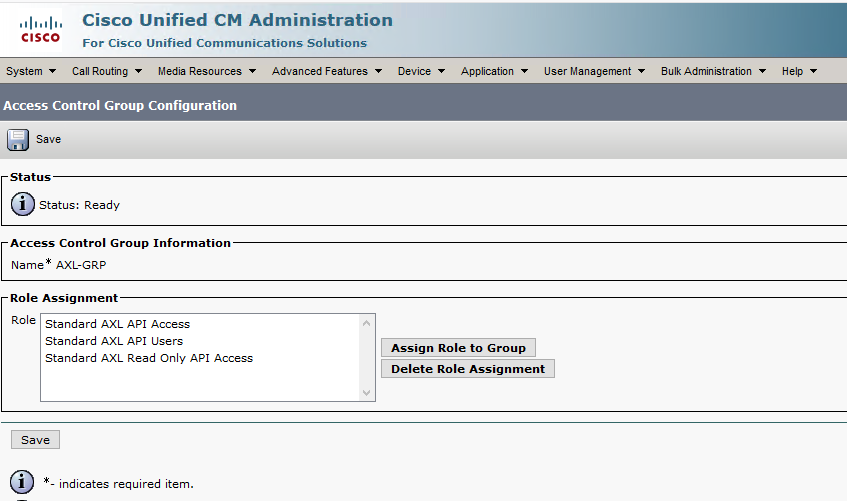Click Delete Role Assignment button
Image resolution: width=847 pixels, height=501 pixels.
467,369
